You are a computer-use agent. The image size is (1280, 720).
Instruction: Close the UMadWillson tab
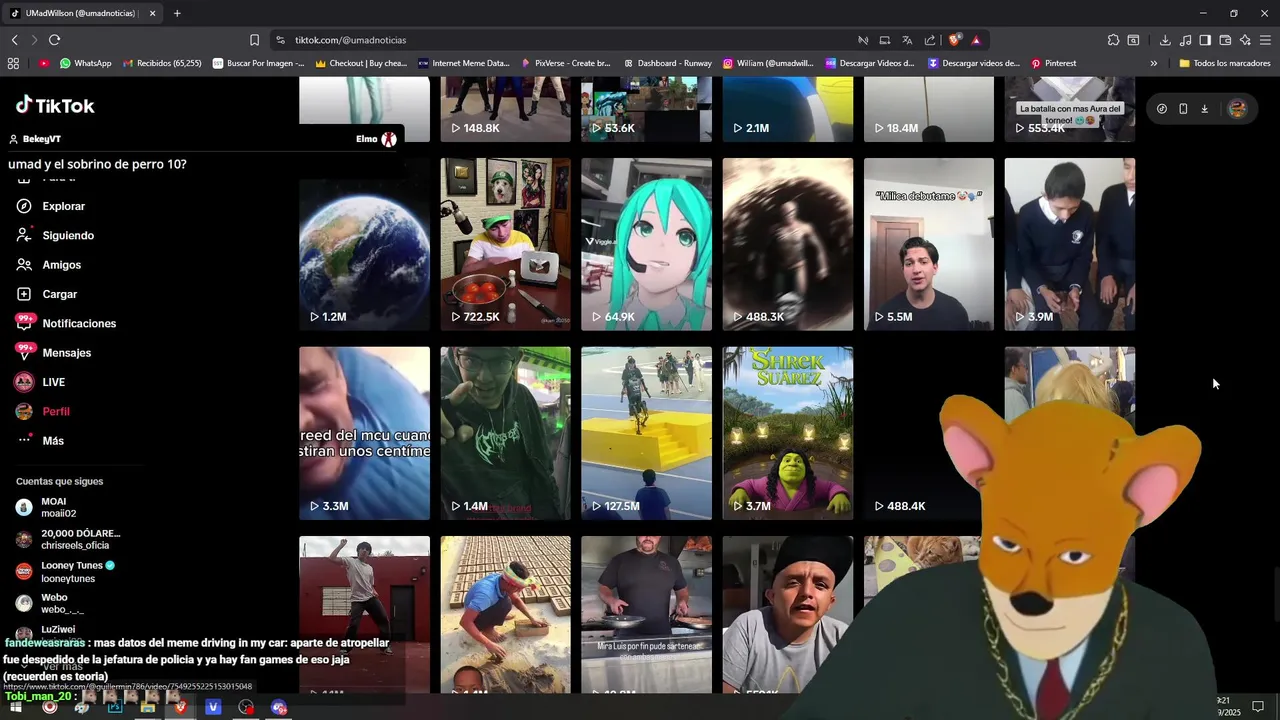(152, 13)
